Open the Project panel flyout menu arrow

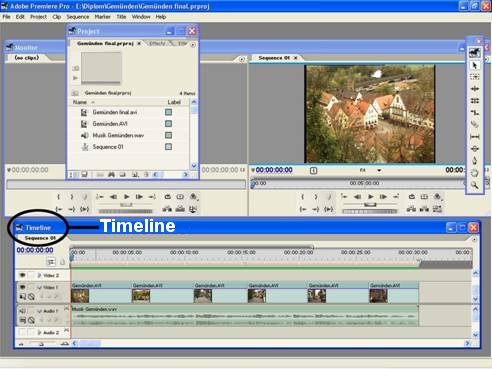193,44
